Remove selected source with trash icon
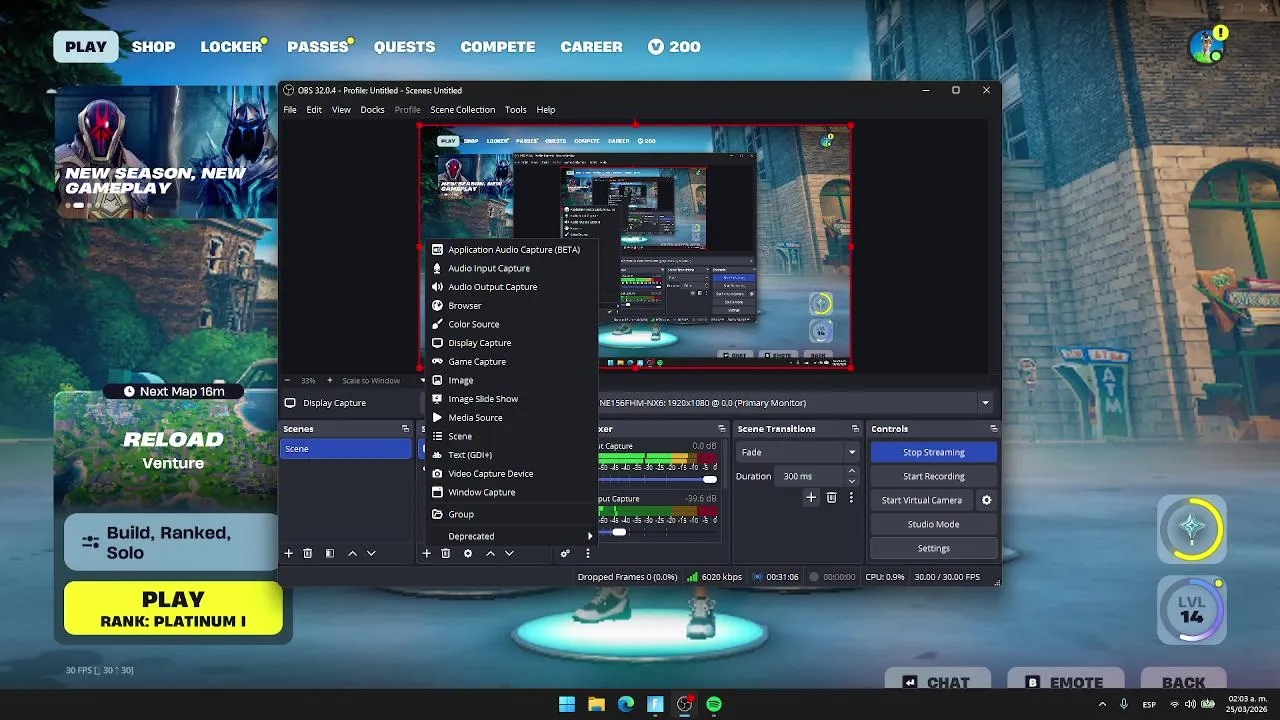 [446, 553]
